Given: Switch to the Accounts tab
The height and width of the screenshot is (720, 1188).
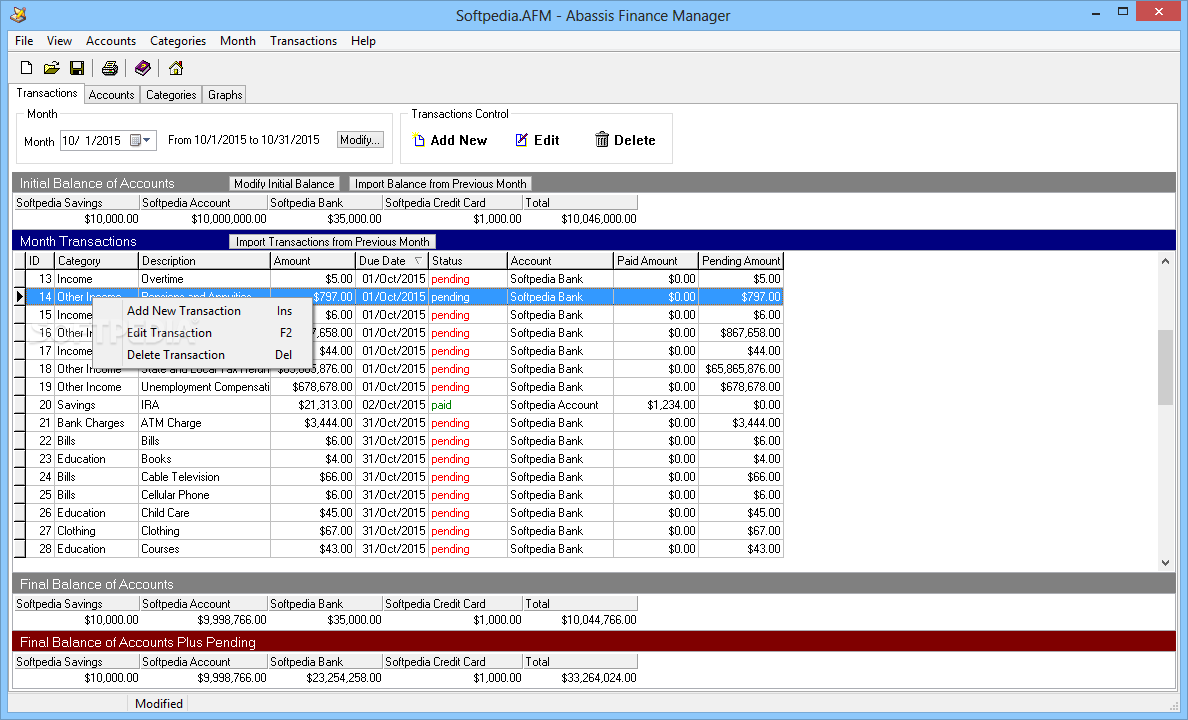Looking at the screenshot, I should [x=111, y=95].
